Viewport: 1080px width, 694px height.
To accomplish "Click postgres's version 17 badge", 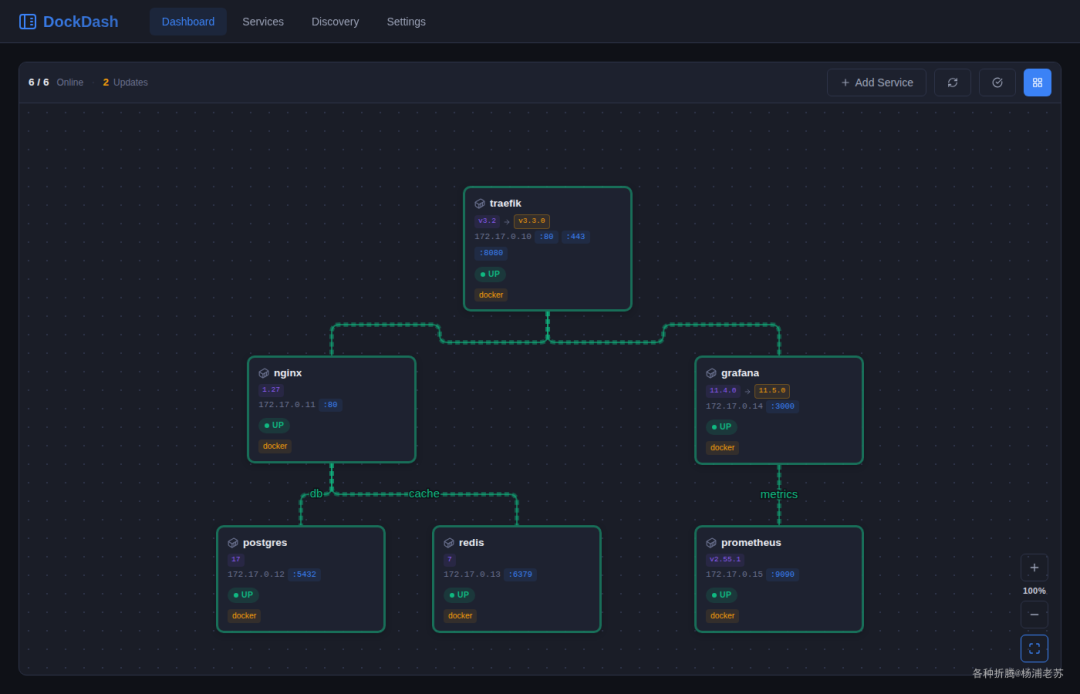I will pyautogui.click(x=236, y=560).
